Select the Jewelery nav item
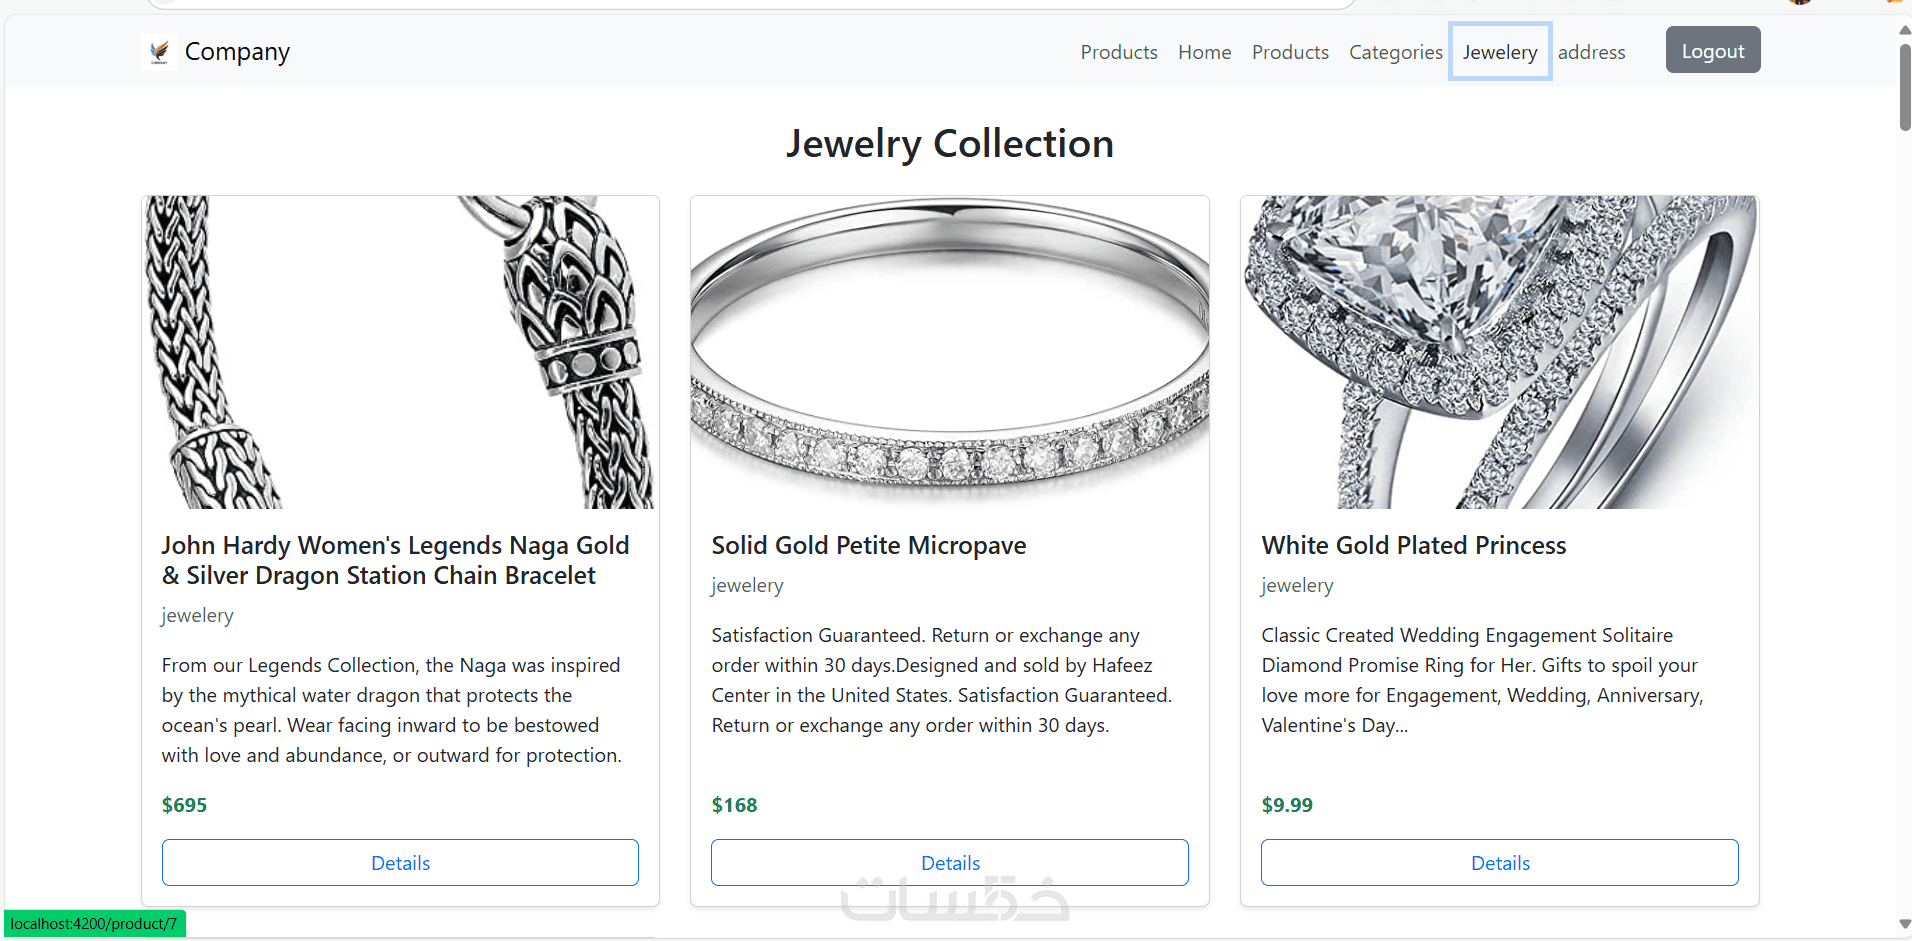Viewport: 1912px width, 941px height. pos(1499,52)
